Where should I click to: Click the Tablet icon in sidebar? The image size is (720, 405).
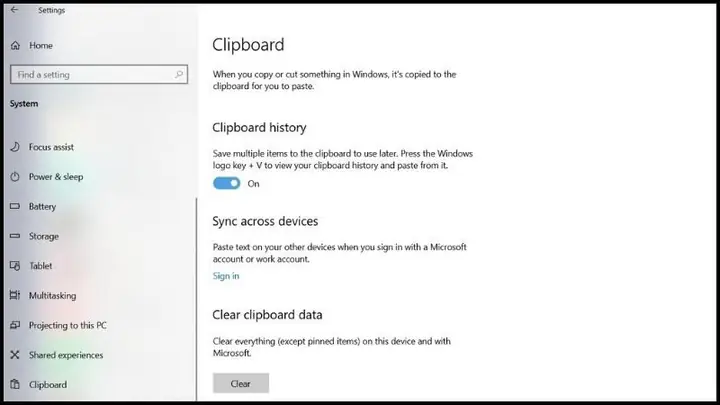pos(15,266)
